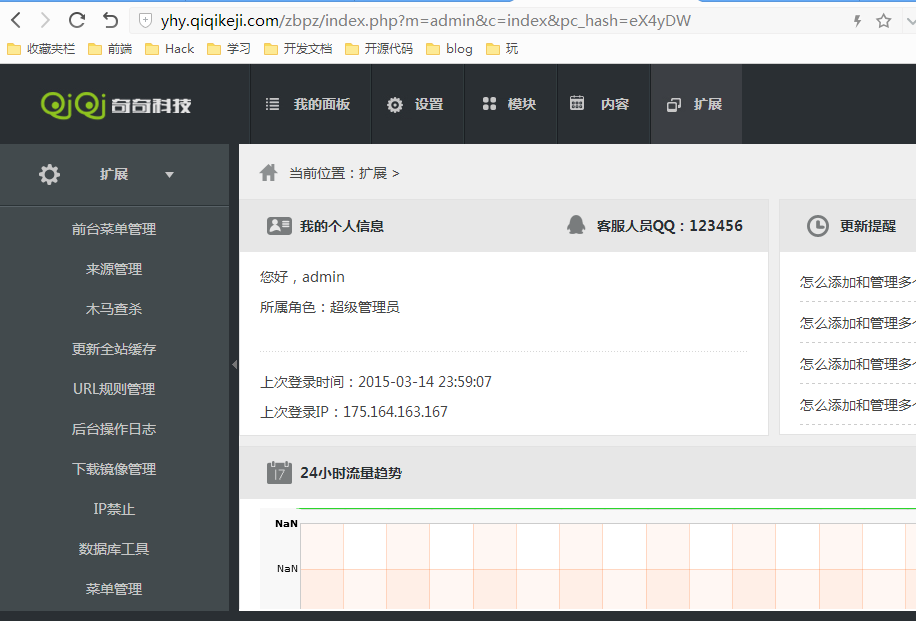Open the 前端 bookmark folder
The width and height of the screenshot is (916, 621).
pos(110,48)
